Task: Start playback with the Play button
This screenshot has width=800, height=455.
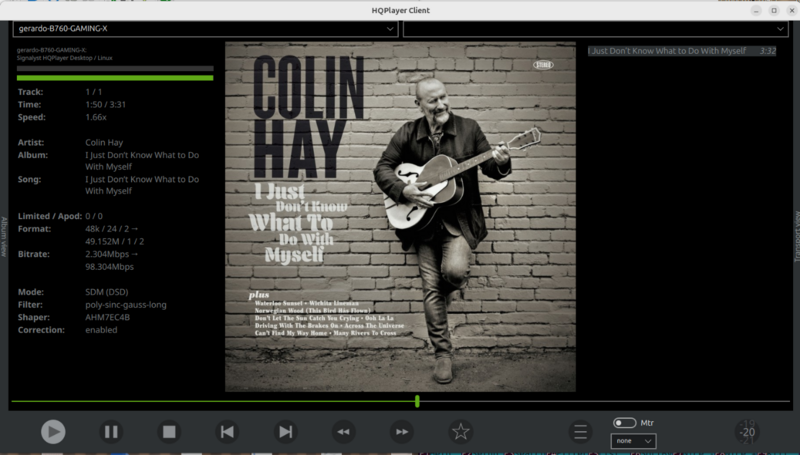Action: point(53,432)
